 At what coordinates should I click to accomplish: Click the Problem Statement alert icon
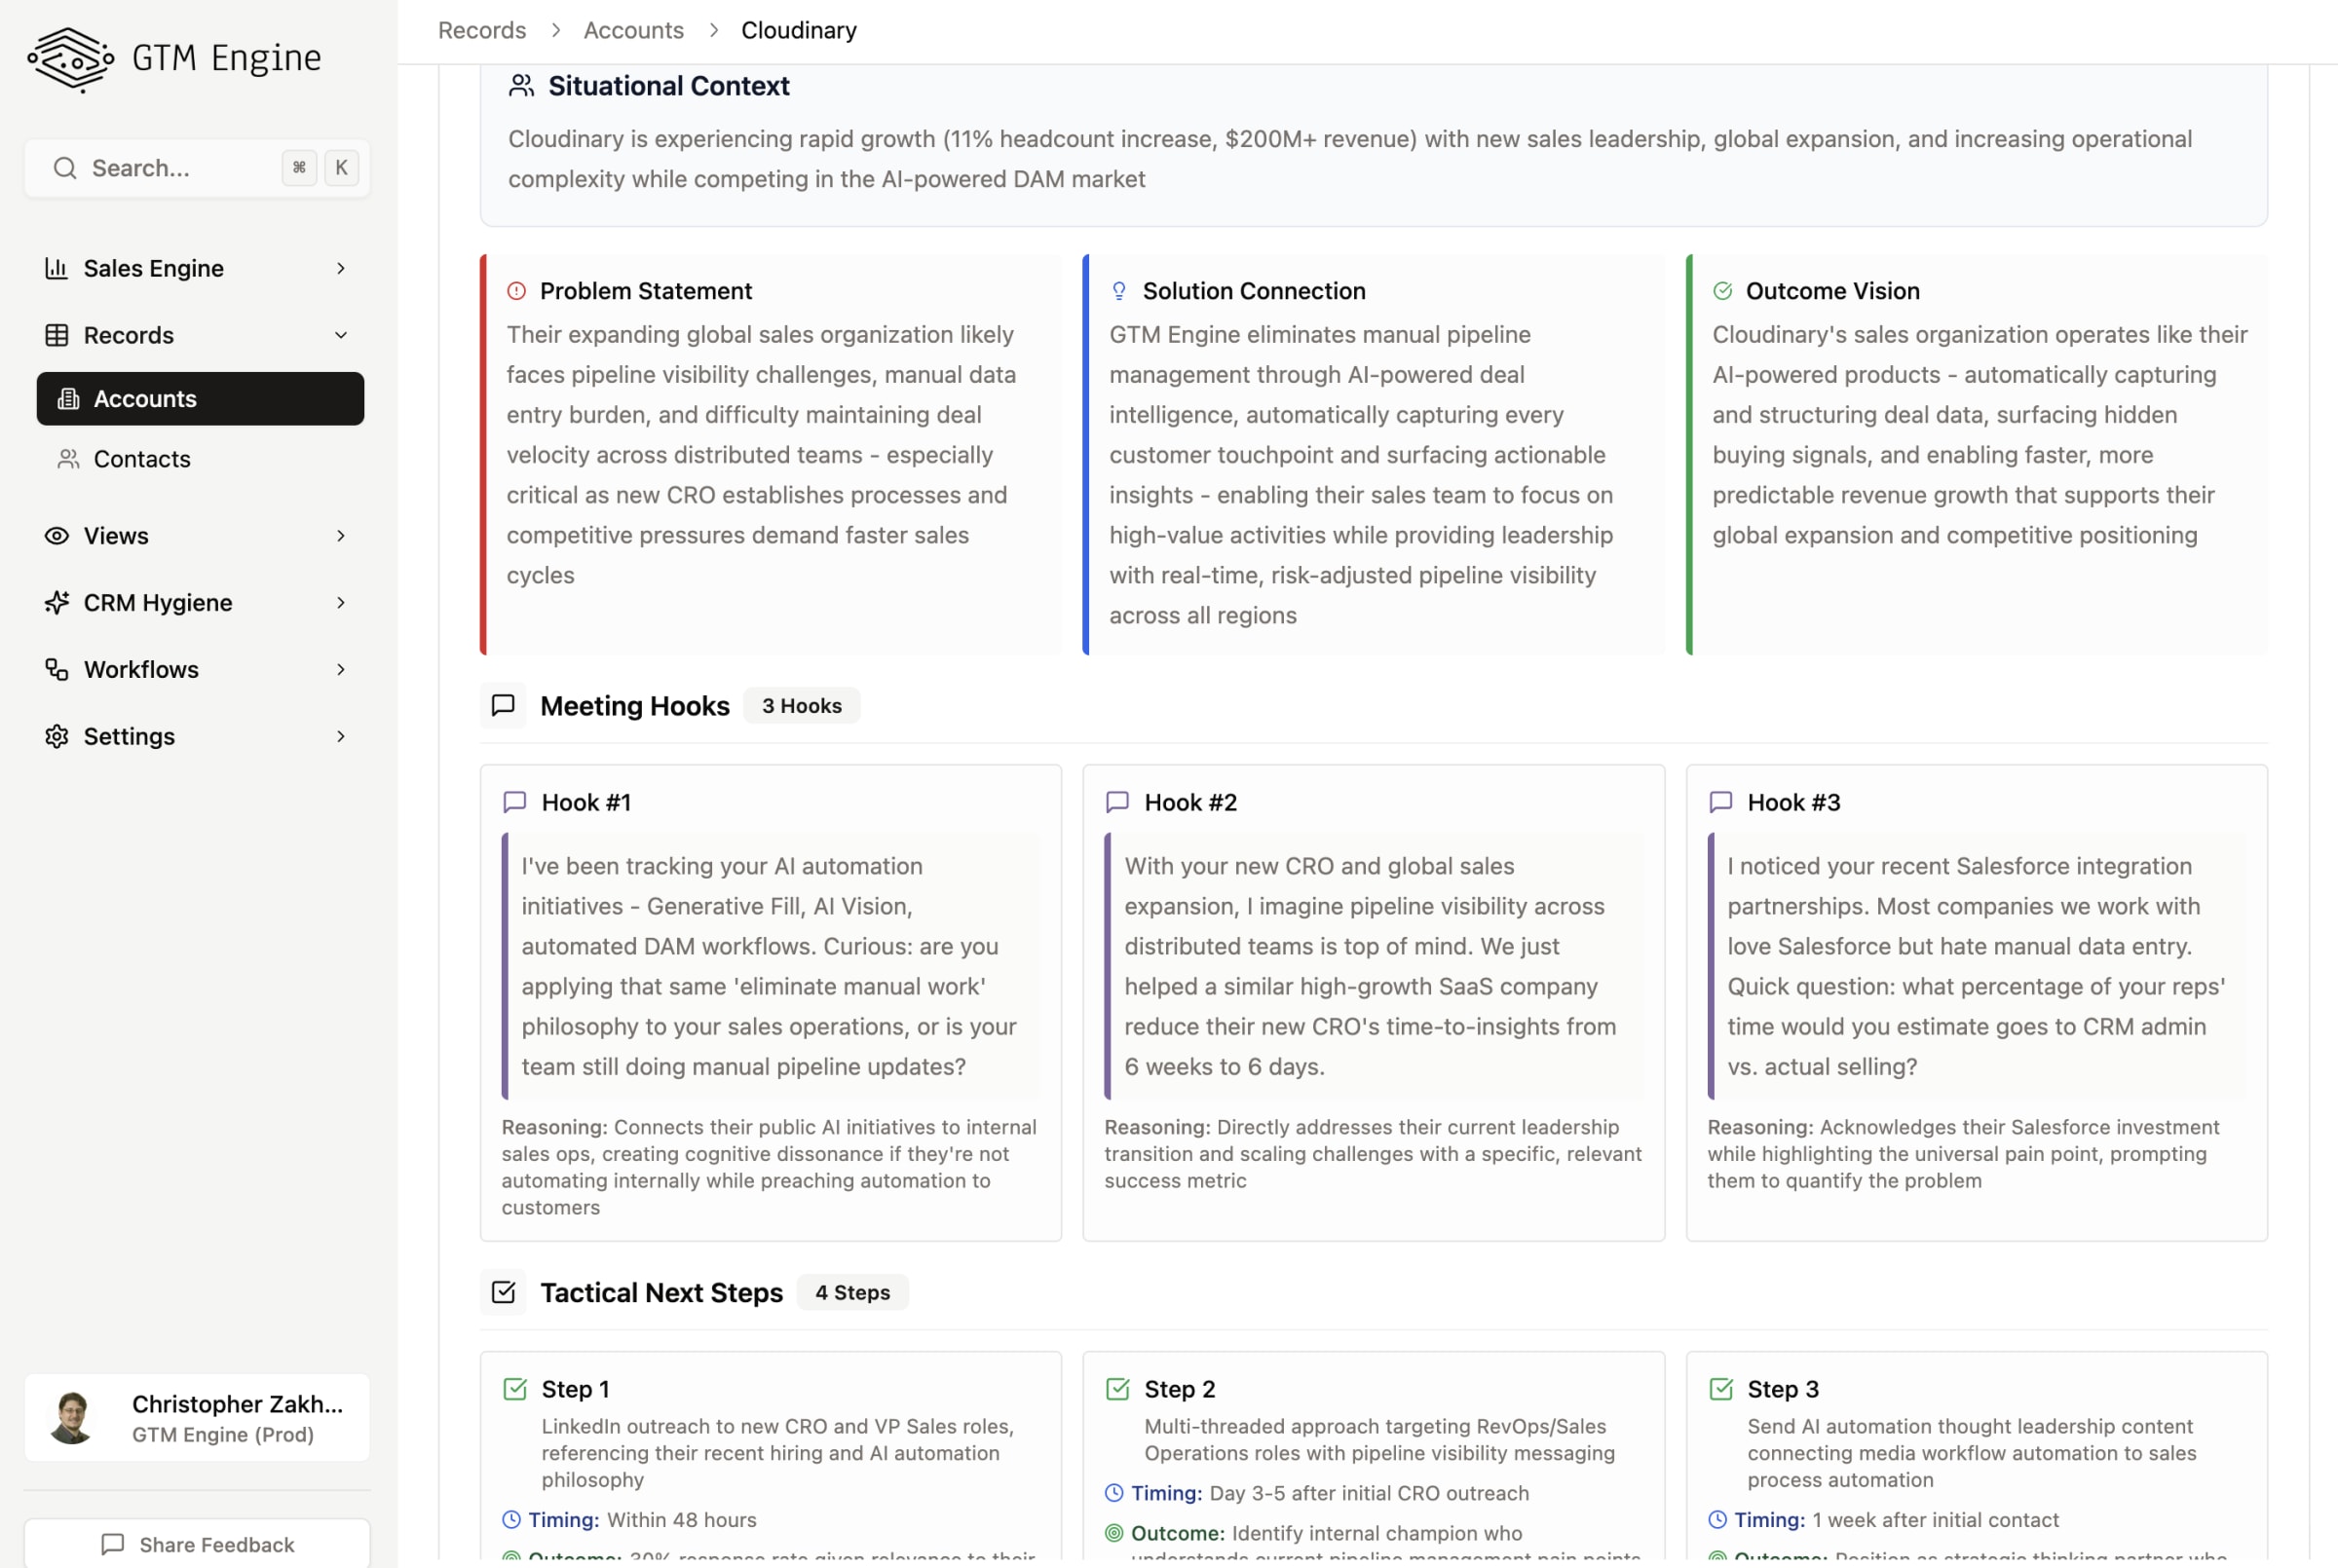(516, 291)
